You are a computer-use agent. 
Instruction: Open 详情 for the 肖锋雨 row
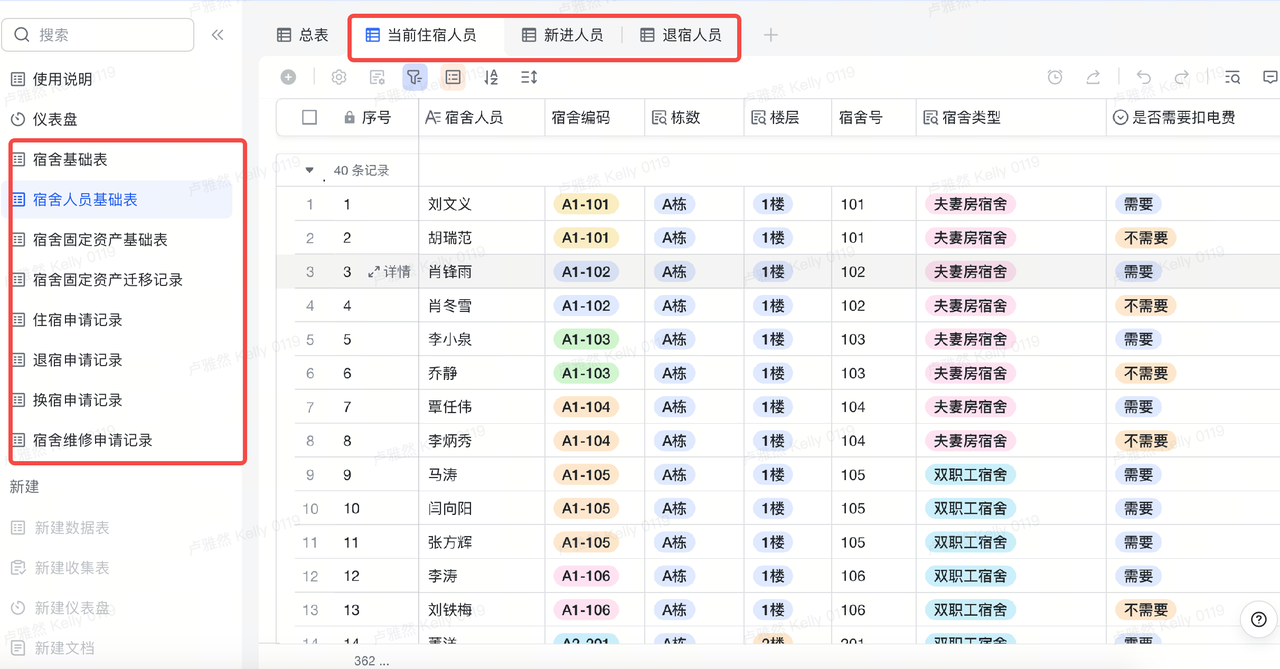tap(389, 272)
